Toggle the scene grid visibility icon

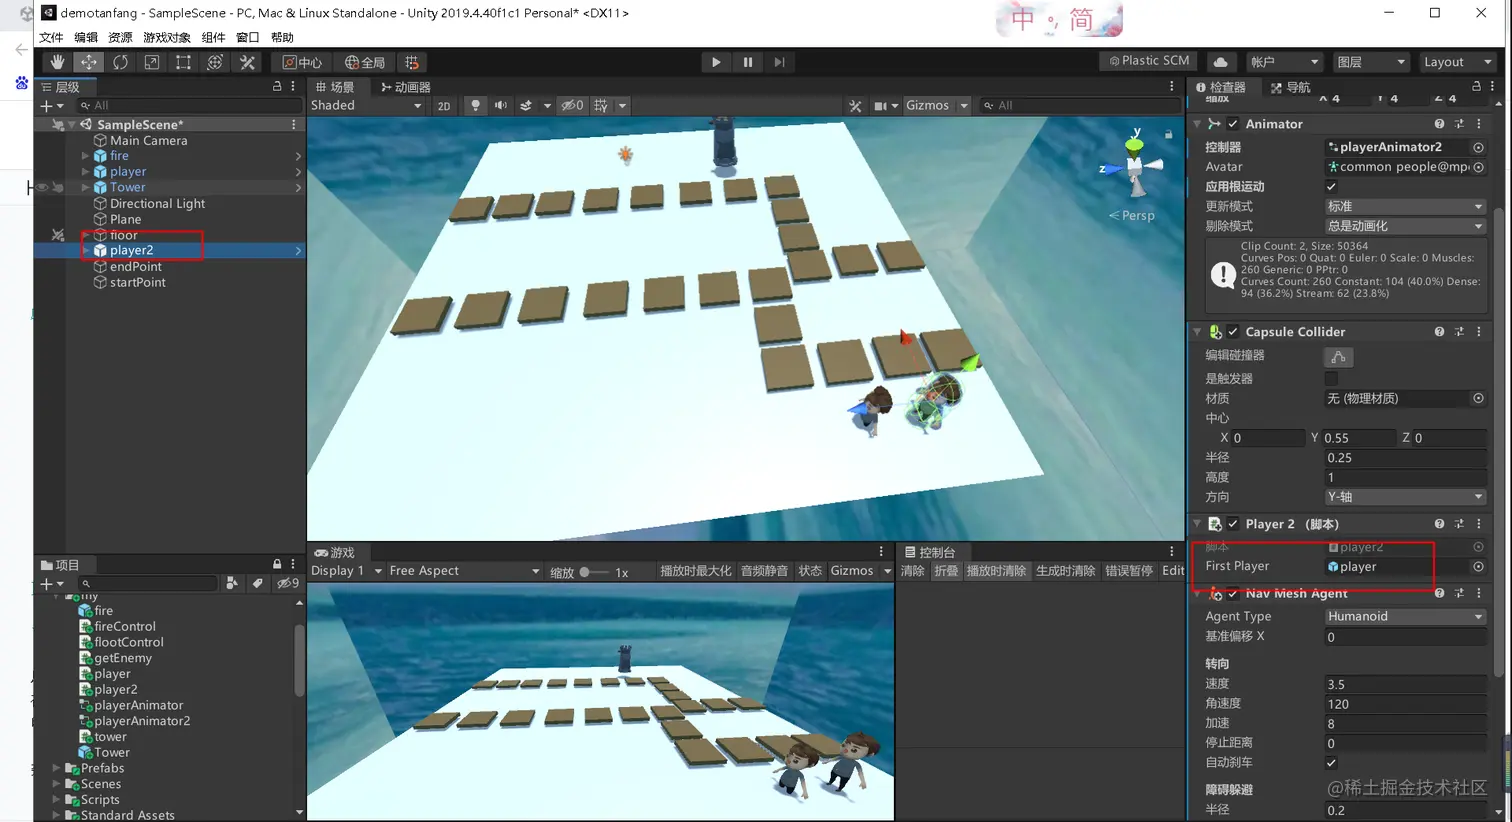[x=601, y=105]
